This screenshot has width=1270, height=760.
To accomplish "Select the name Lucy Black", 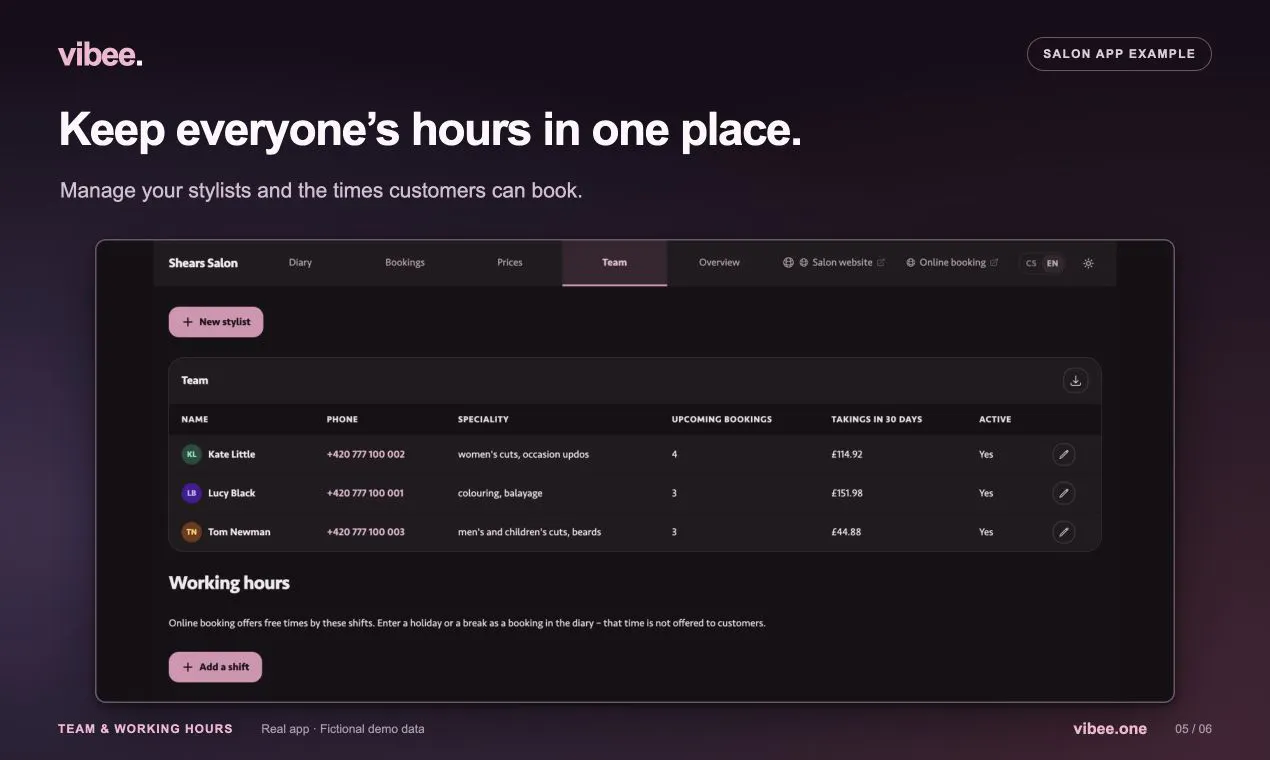I will (231, 493).
